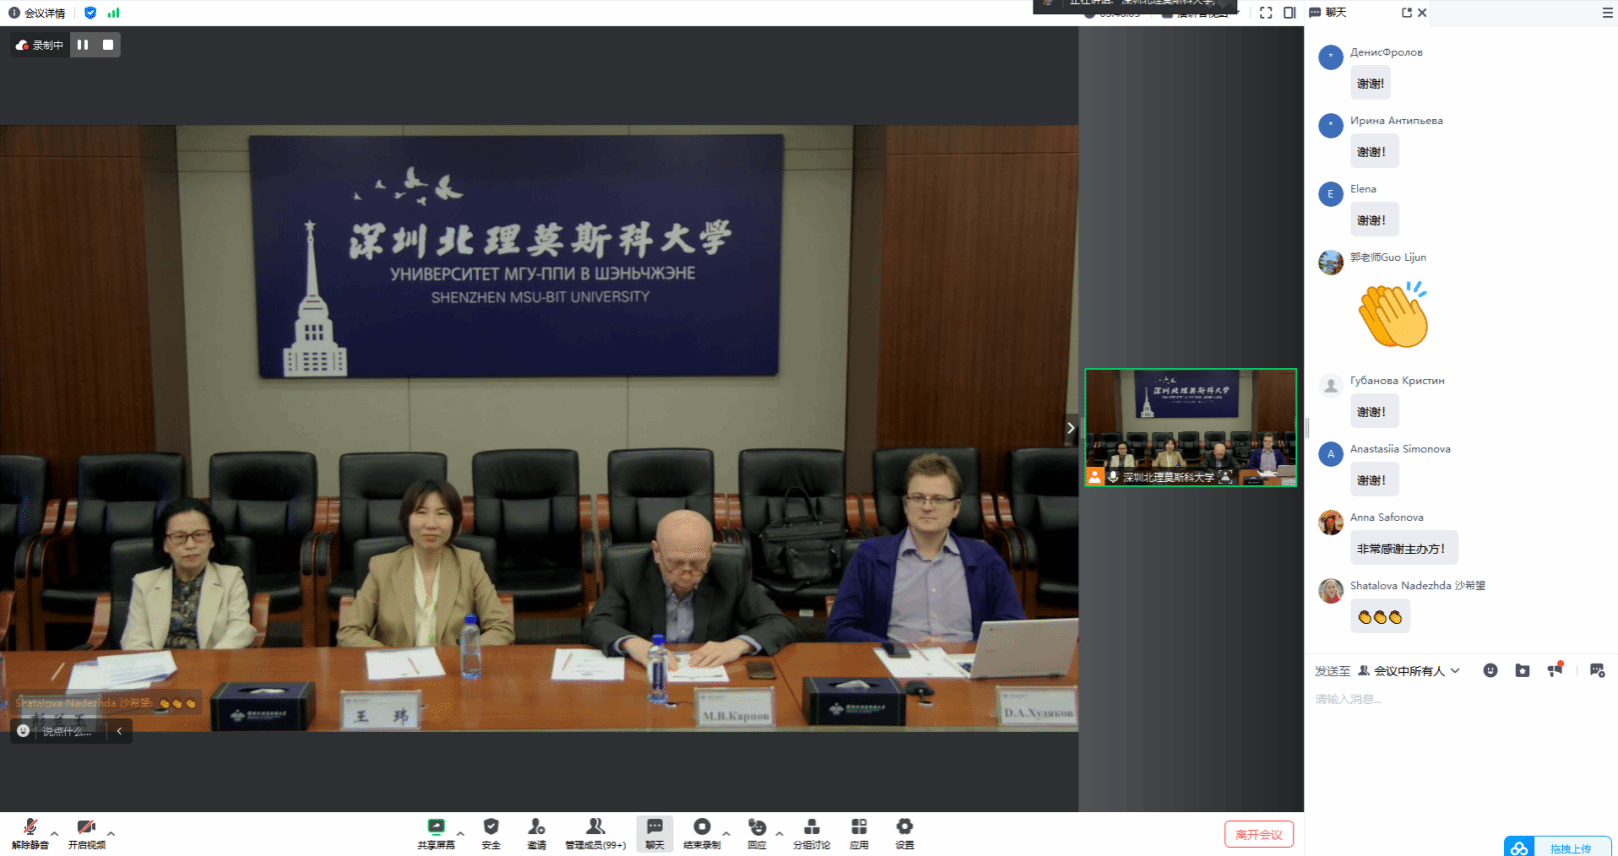Toggle the 聊天 chat panel button
1618x856 pixels.
click(654, 833)
